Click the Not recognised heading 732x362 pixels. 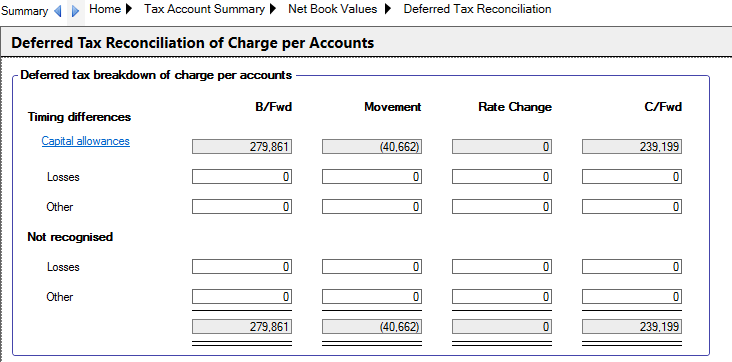point(70,237)
